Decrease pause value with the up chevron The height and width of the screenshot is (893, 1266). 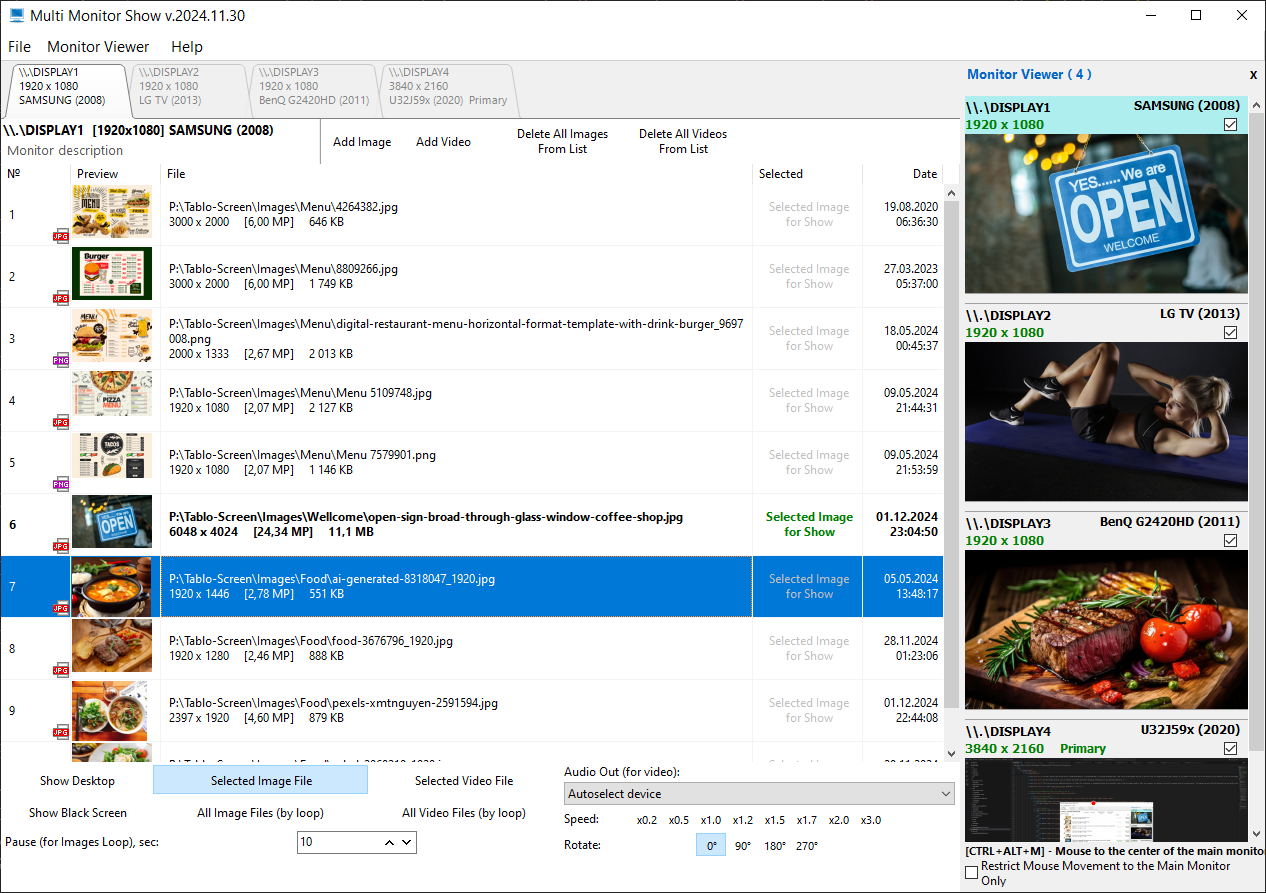tap(389, 843)
